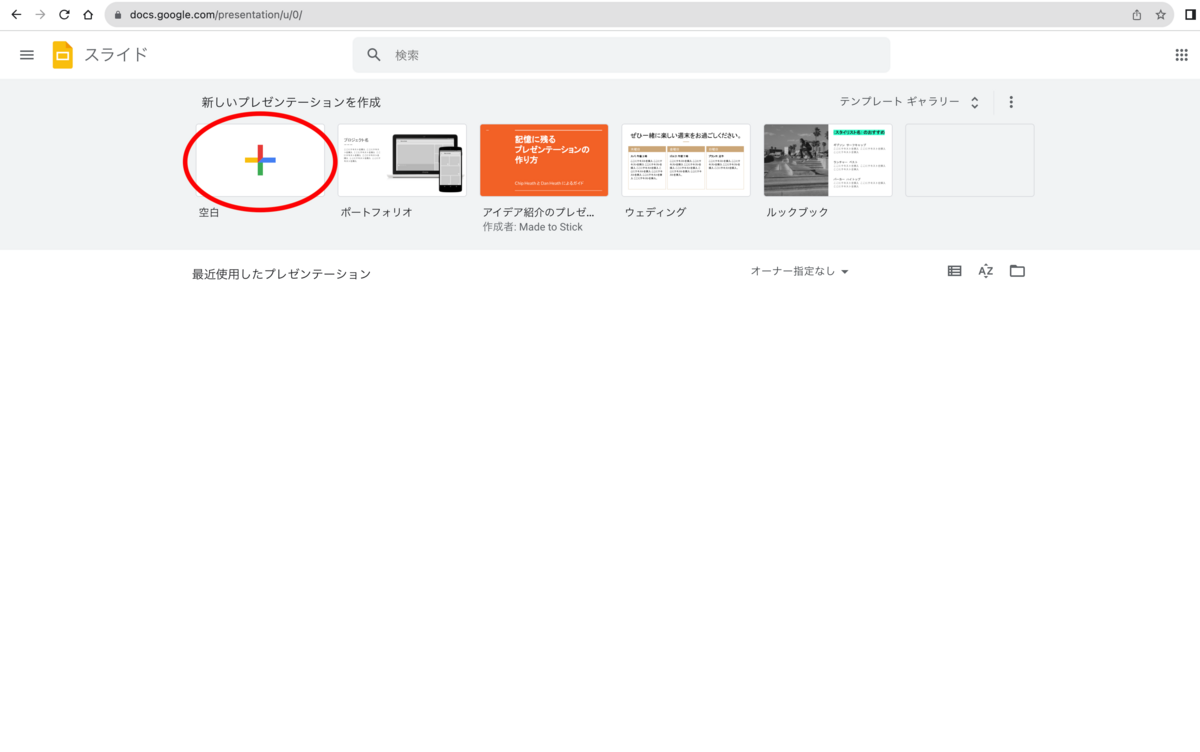The width and height of the screenshot is (1200, 752).
Task: Open the オーナー指定なし owner filter dropdown
Action: pyautogui.click(x=800, y=271)
